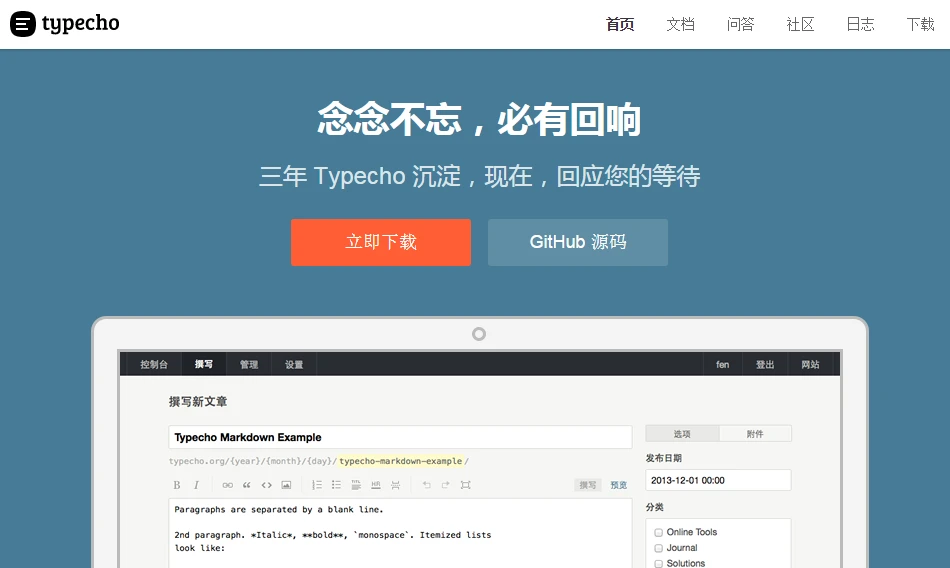Click the blockquote icon in editor
This screenshot has width=950, height=568.
point(247,485)
